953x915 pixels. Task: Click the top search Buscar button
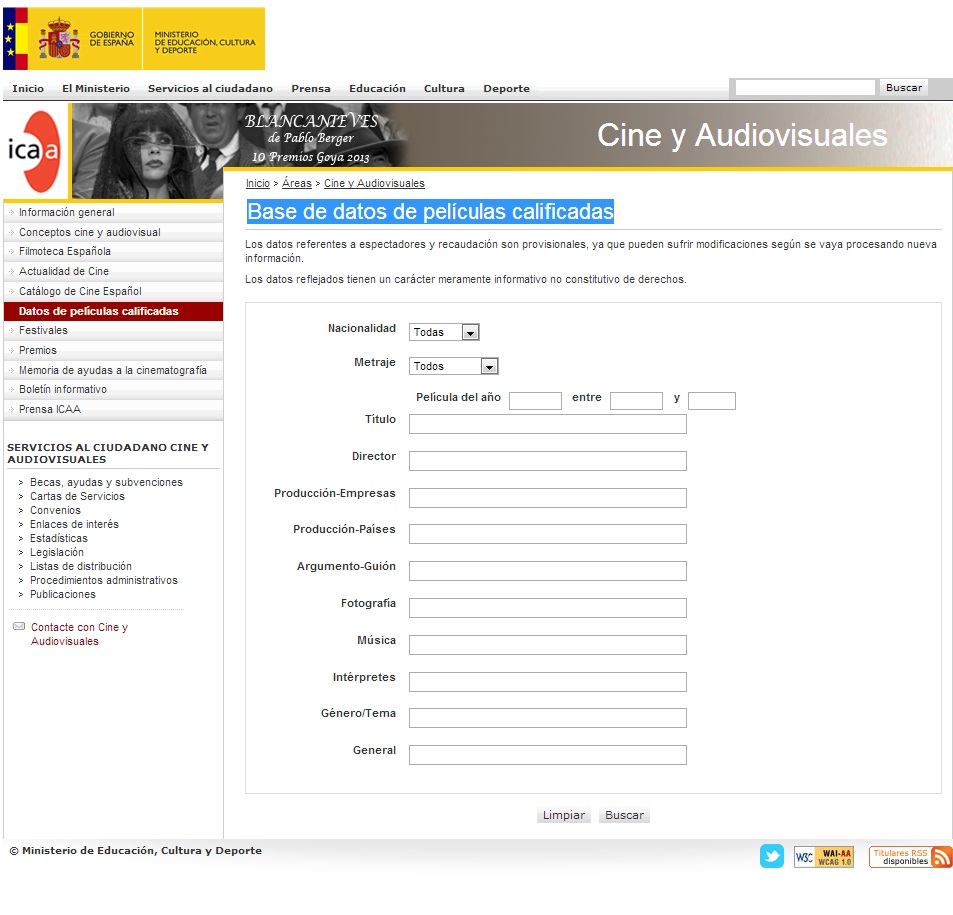903,88
